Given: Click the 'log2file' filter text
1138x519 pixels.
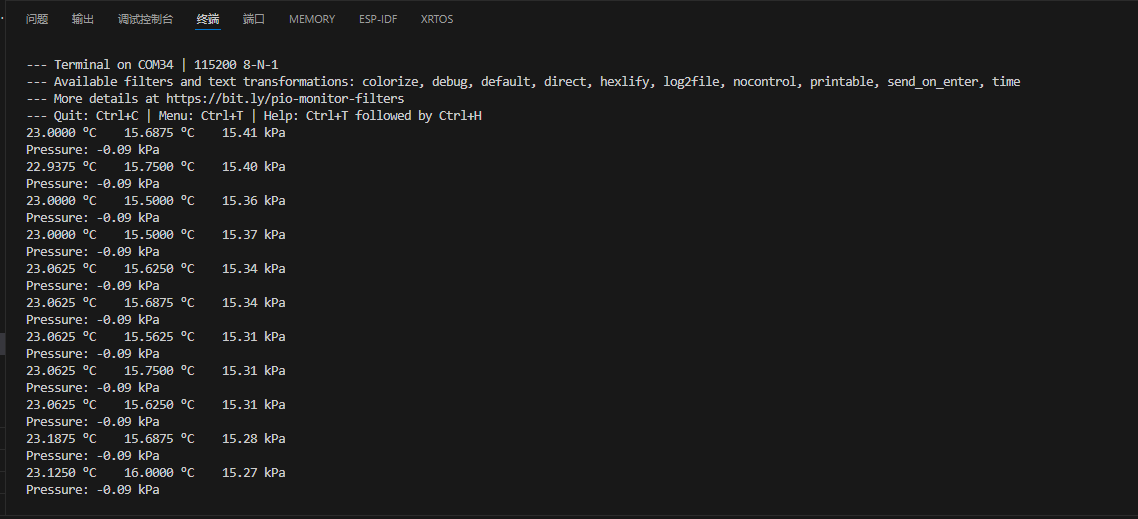Looking at the screenshot, I should pos(691,82).
